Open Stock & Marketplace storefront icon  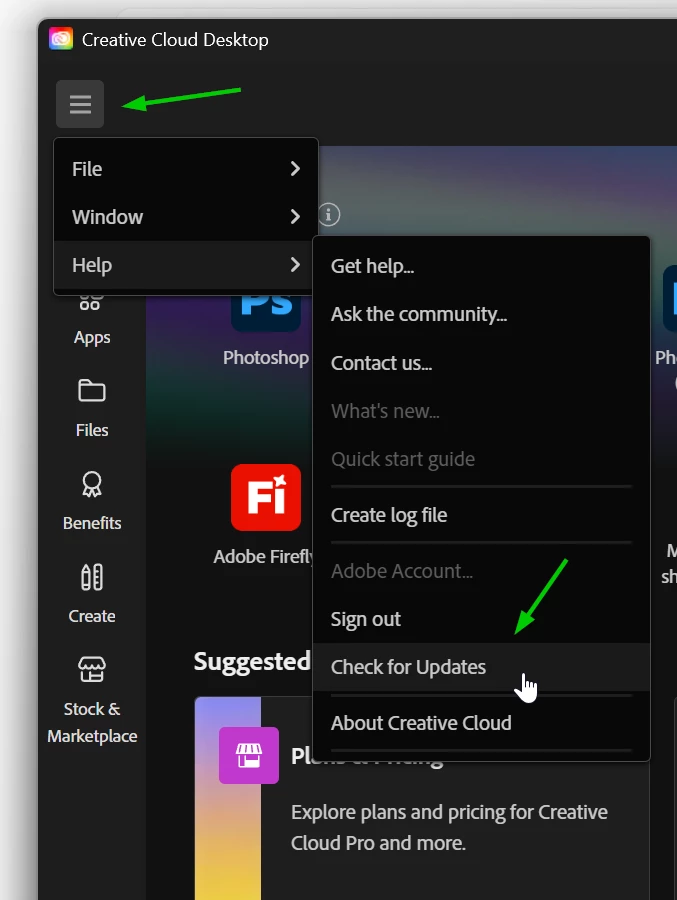click(92, 669)
